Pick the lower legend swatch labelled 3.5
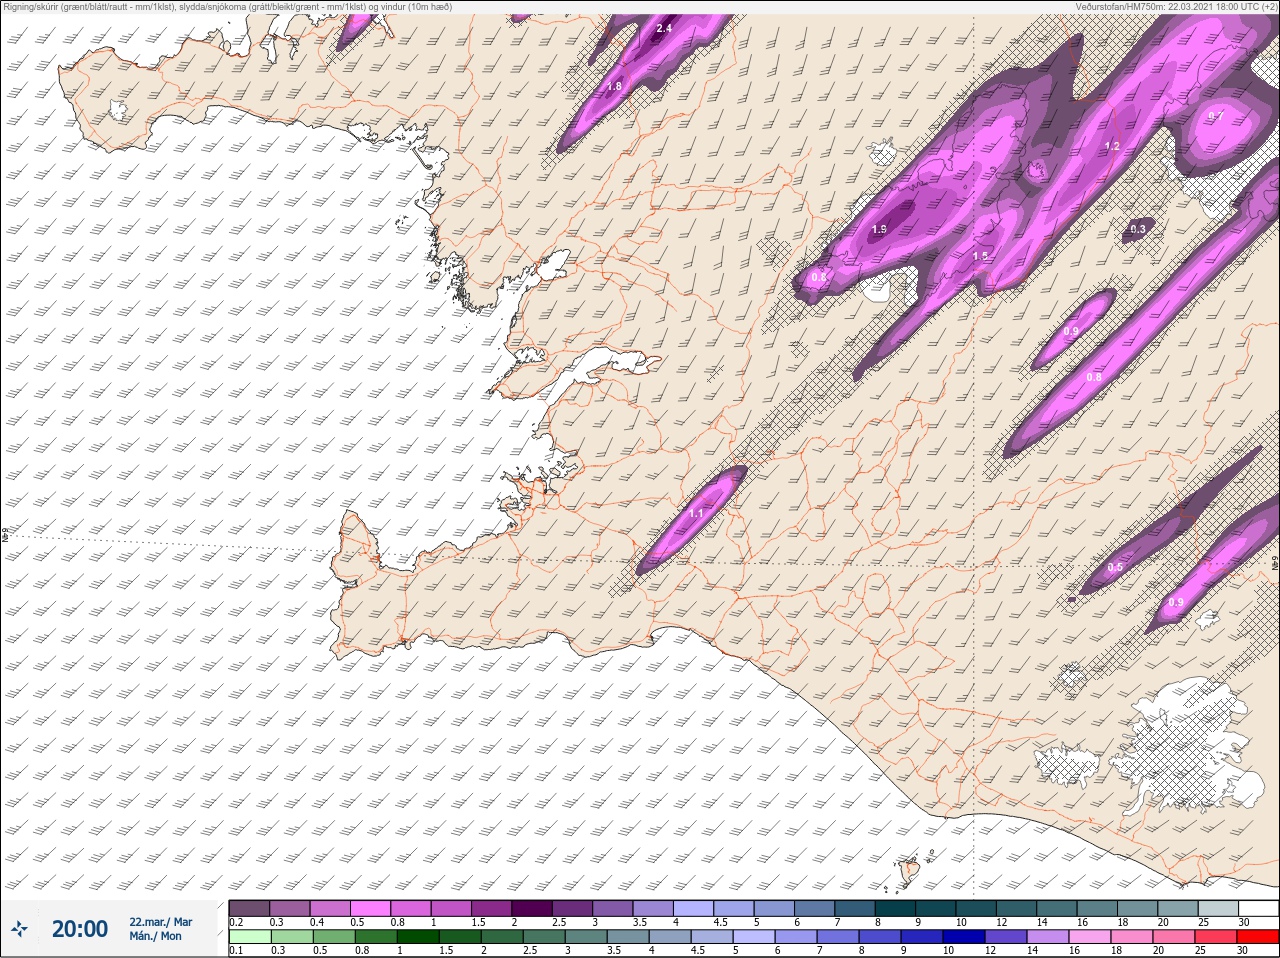 coord(627,937)
